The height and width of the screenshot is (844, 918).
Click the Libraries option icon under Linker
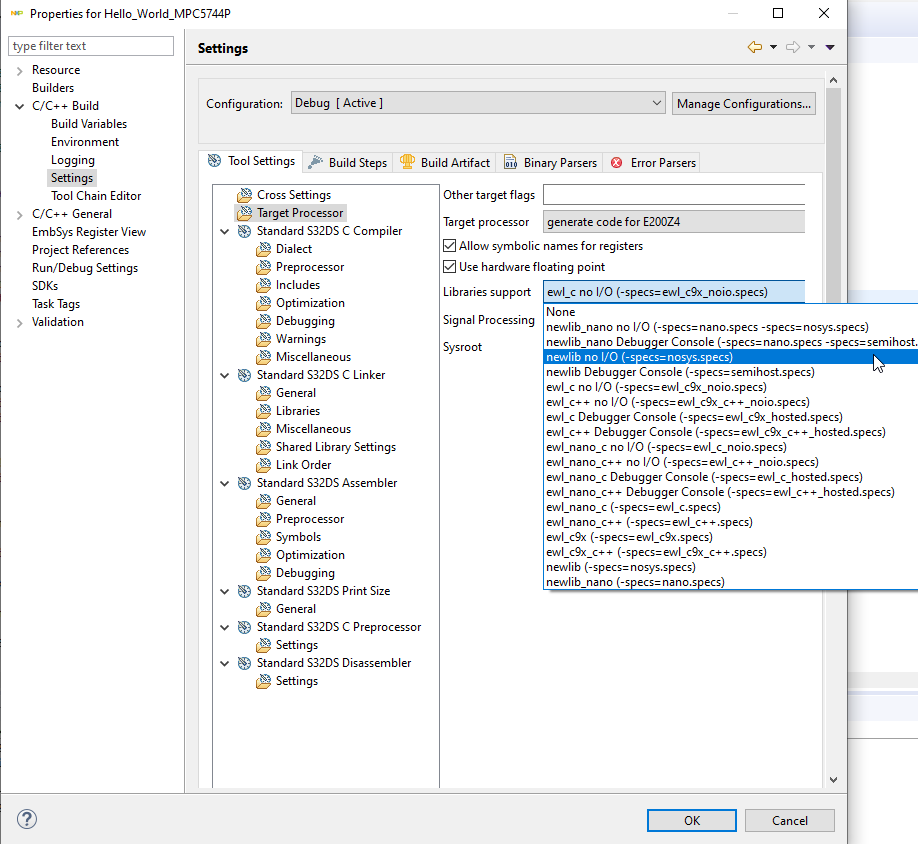pyautogui.click(x=263, y=411)
